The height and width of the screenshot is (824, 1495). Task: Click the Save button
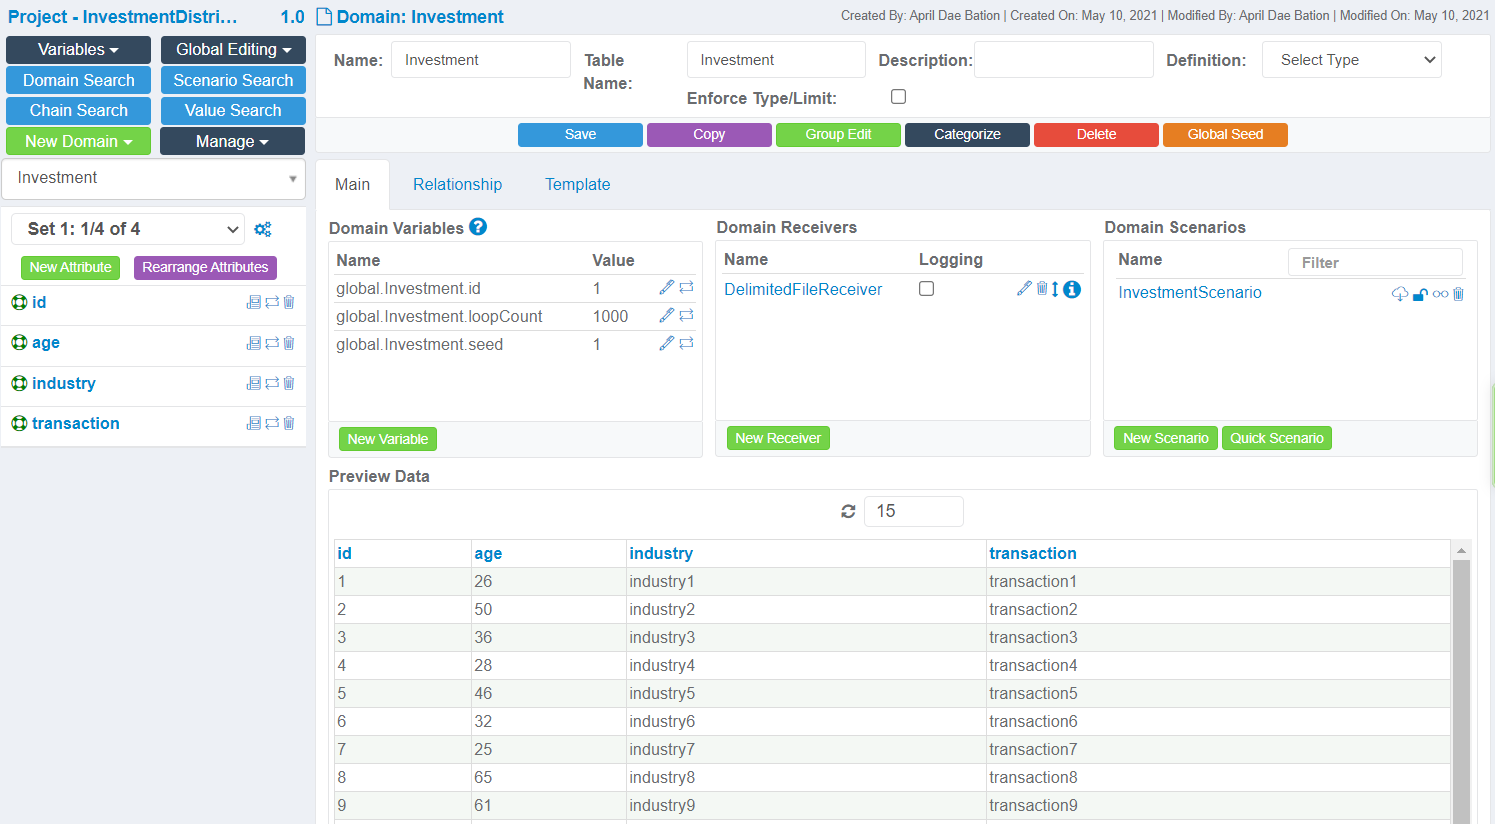(580, 135)
